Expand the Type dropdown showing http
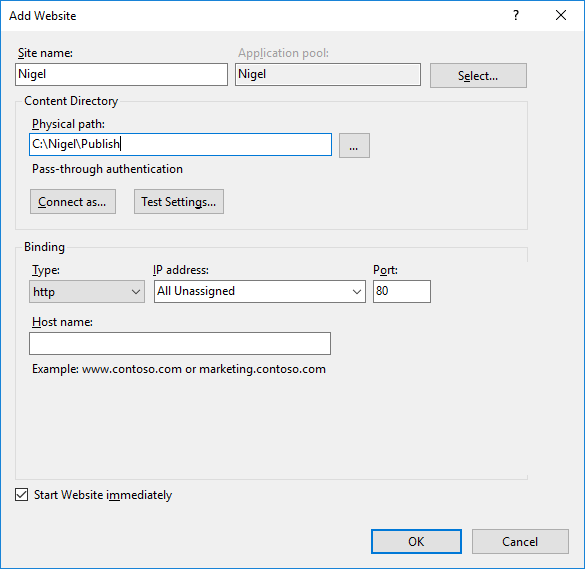The image size is (585, 569). (x=87, y=291)
